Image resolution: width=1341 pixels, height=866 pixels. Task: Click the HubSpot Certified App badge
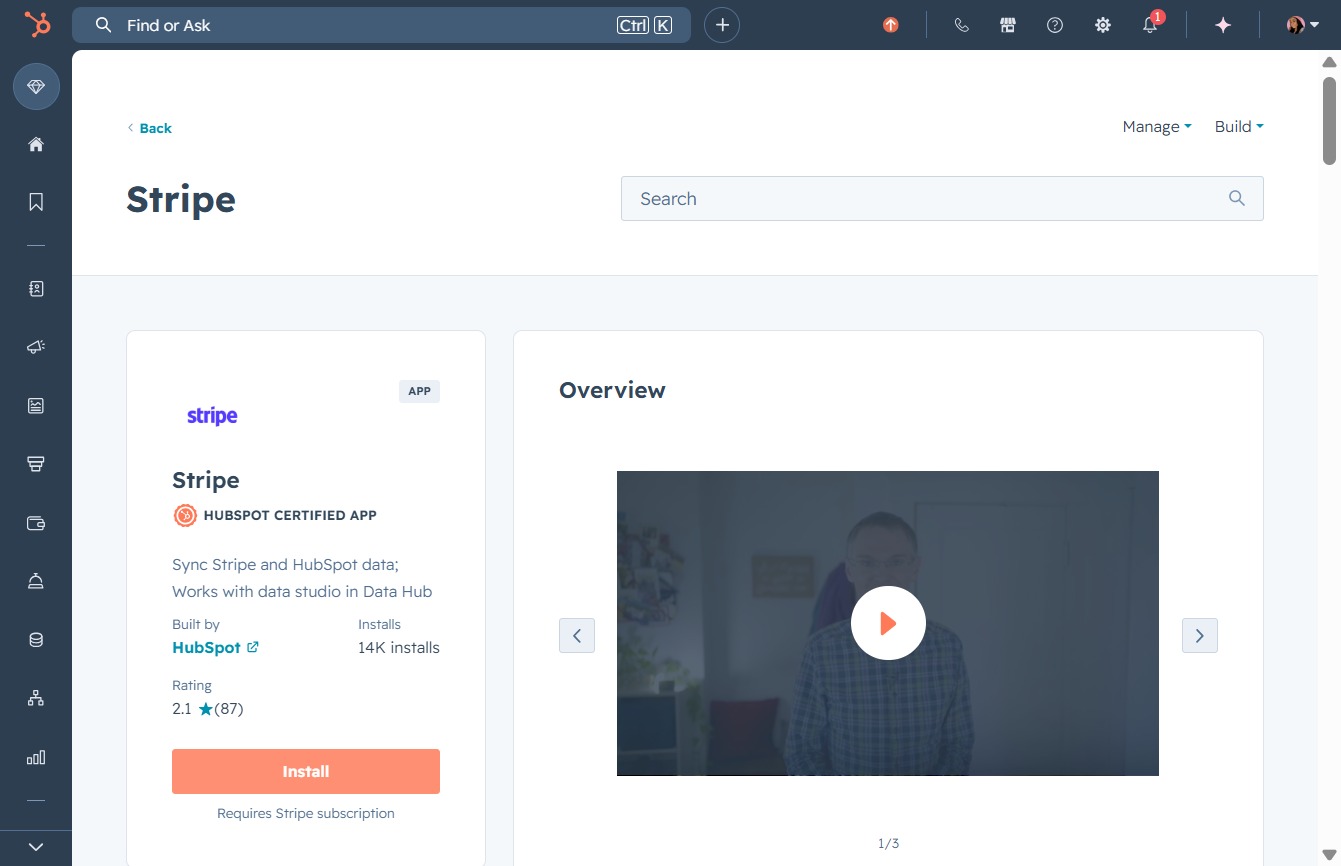(x=275, y=515)
